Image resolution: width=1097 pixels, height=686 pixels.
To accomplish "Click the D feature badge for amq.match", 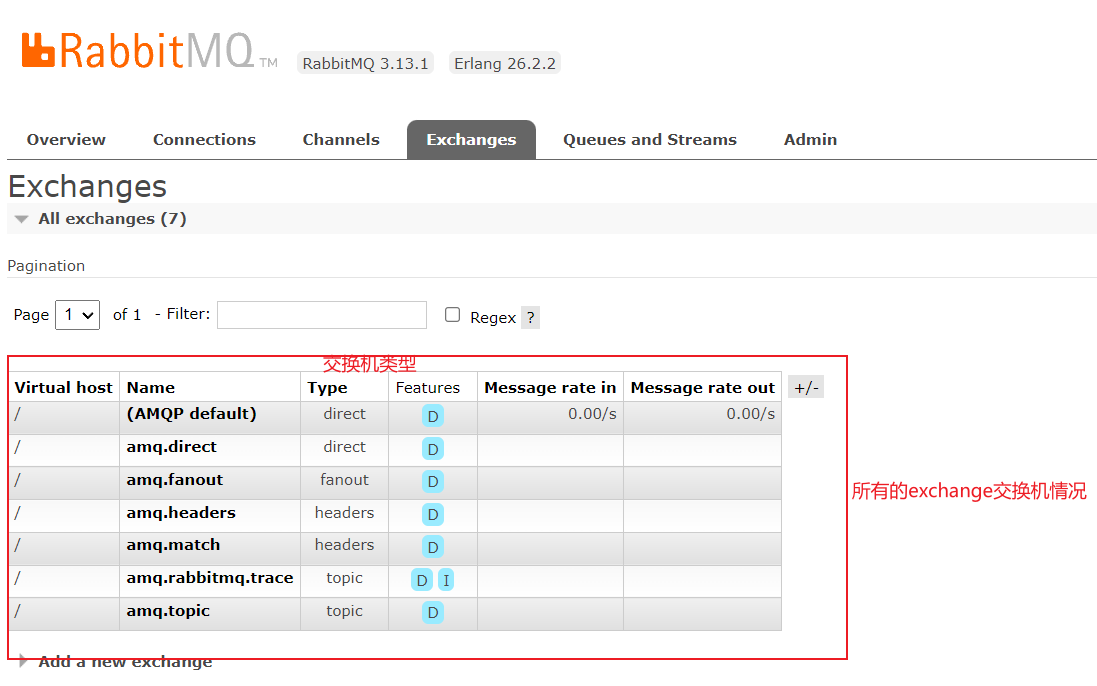I will tap(433, 547).
